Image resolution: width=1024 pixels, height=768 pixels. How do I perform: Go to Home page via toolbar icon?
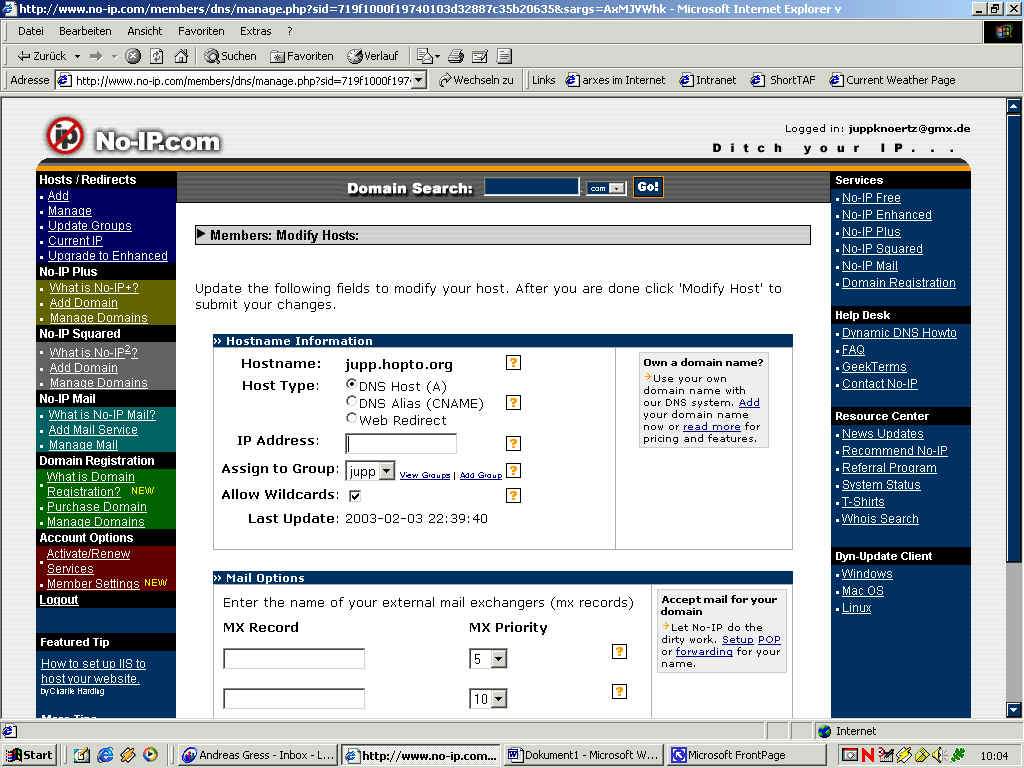click(179, 56)
